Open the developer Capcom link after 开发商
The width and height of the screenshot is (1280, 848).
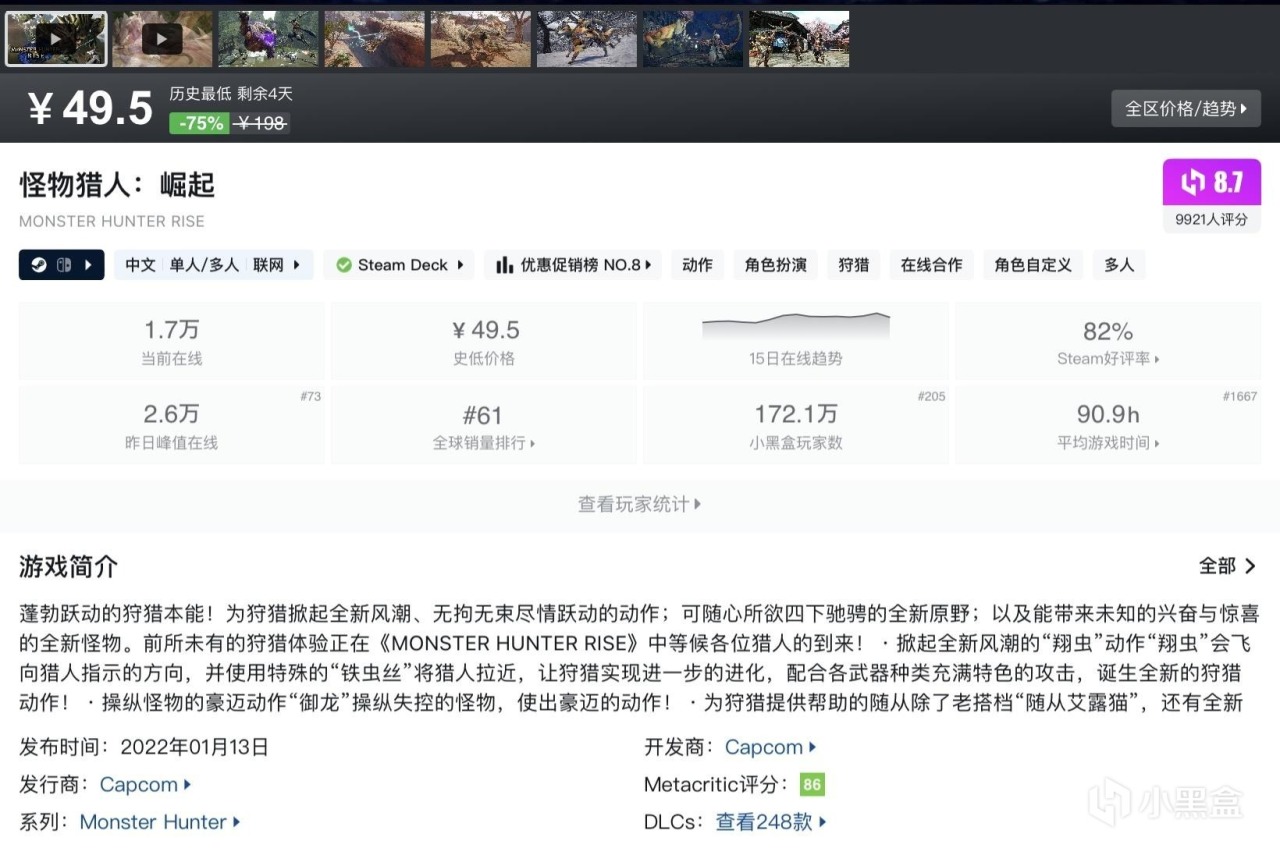point(770,747)
